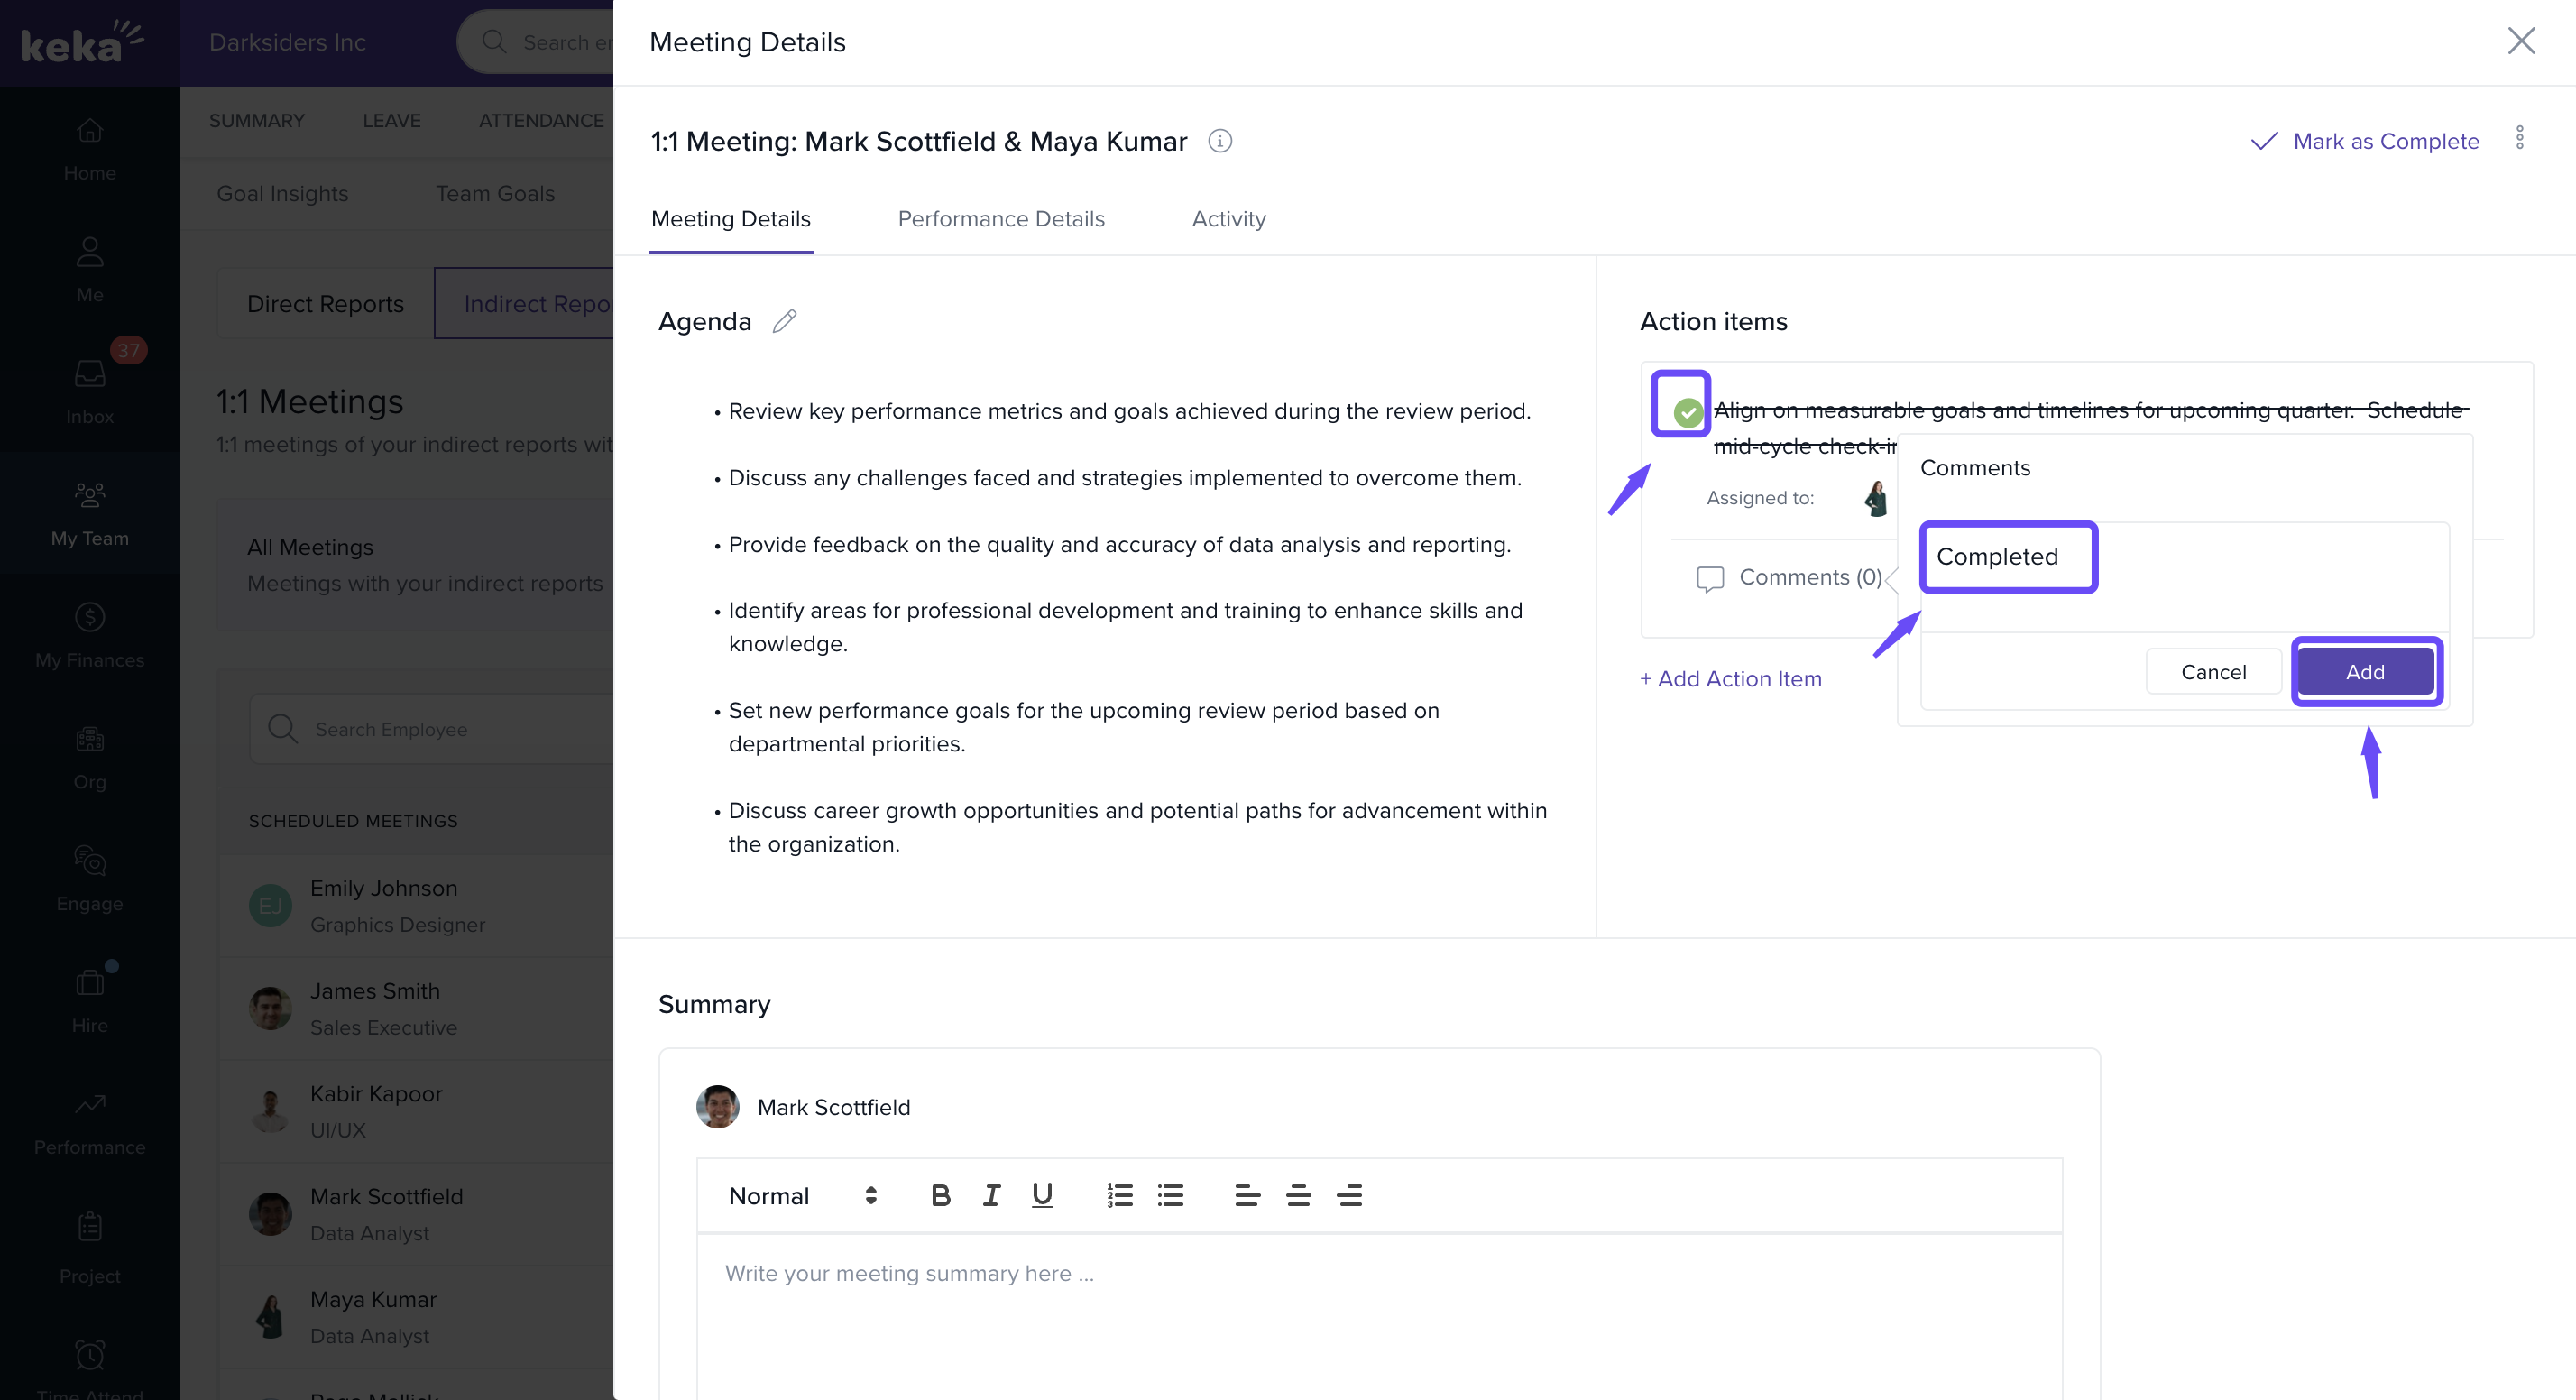Open the three-dot meeting options menu
This screenshot has height=1400, width=2576.
(x=2519, y=138)
